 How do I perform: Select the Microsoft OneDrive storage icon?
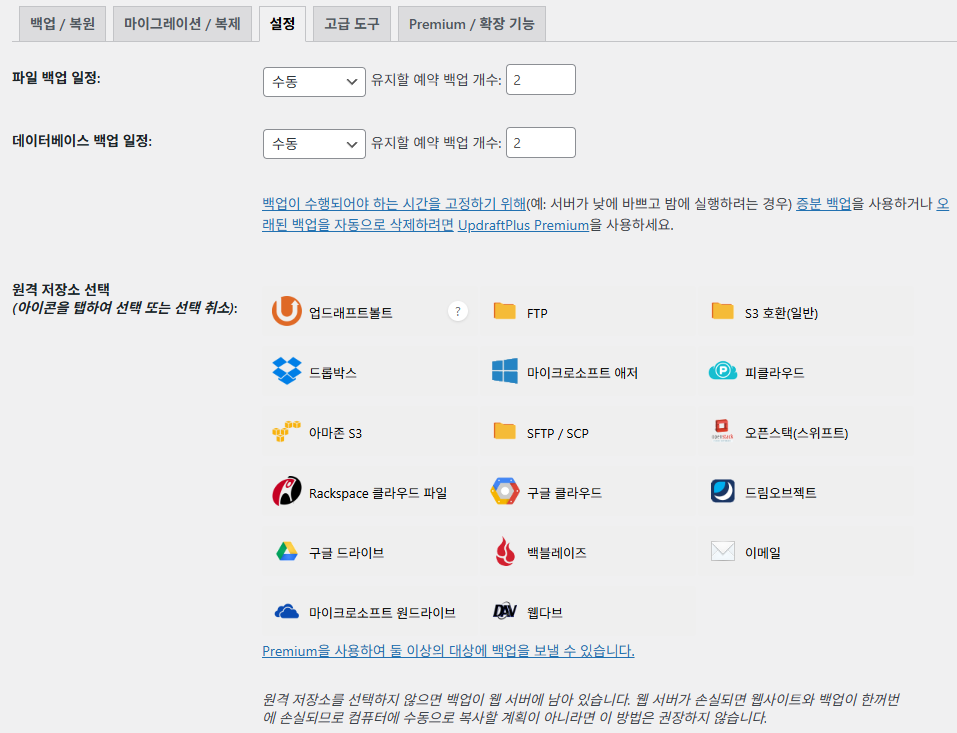tap(287, 612)
